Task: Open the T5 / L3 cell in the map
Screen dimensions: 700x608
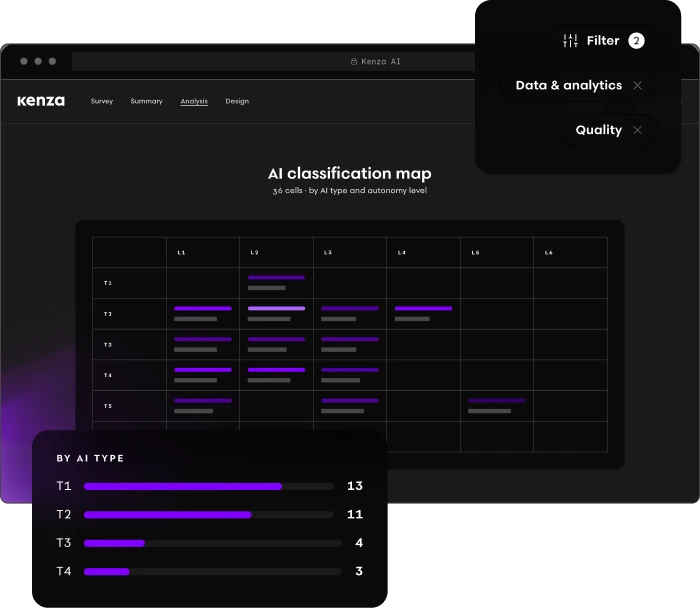Action: click(350, 406)
